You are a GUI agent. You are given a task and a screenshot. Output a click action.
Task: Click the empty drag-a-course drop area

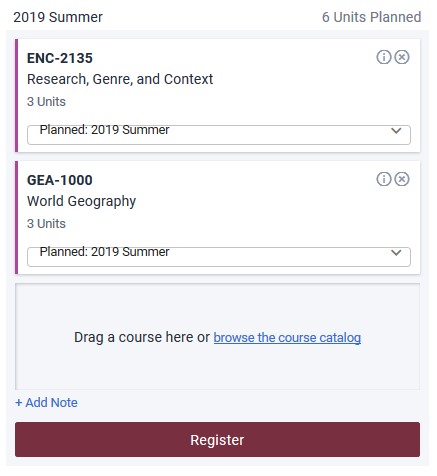pos(217,336)
